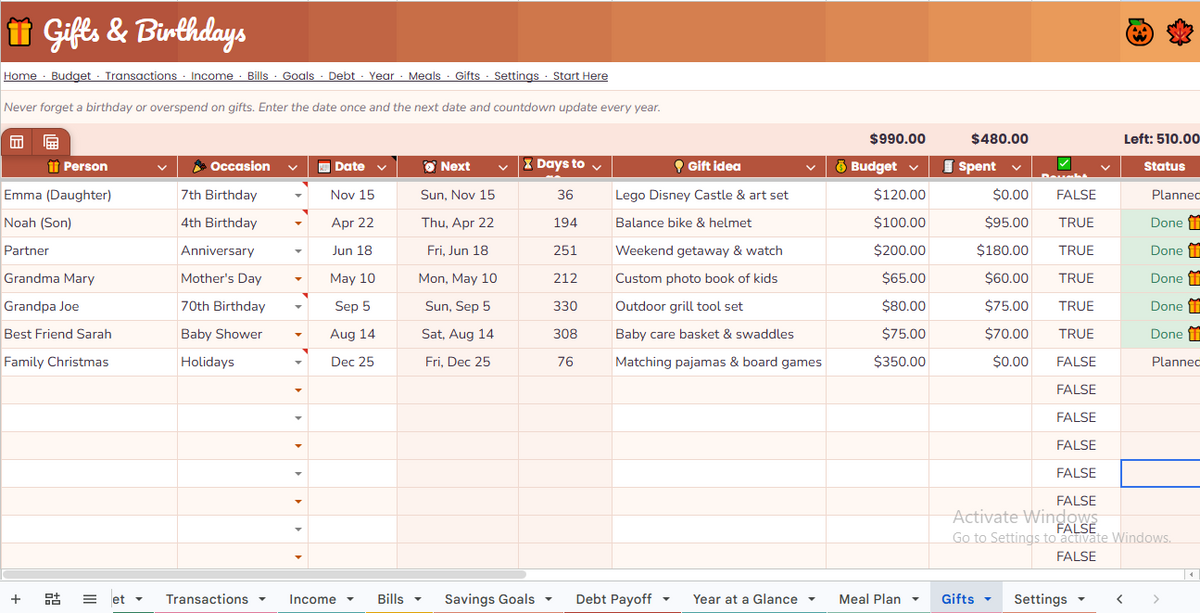Click the gift icon in Partner's Done status

pos(1193,251)
